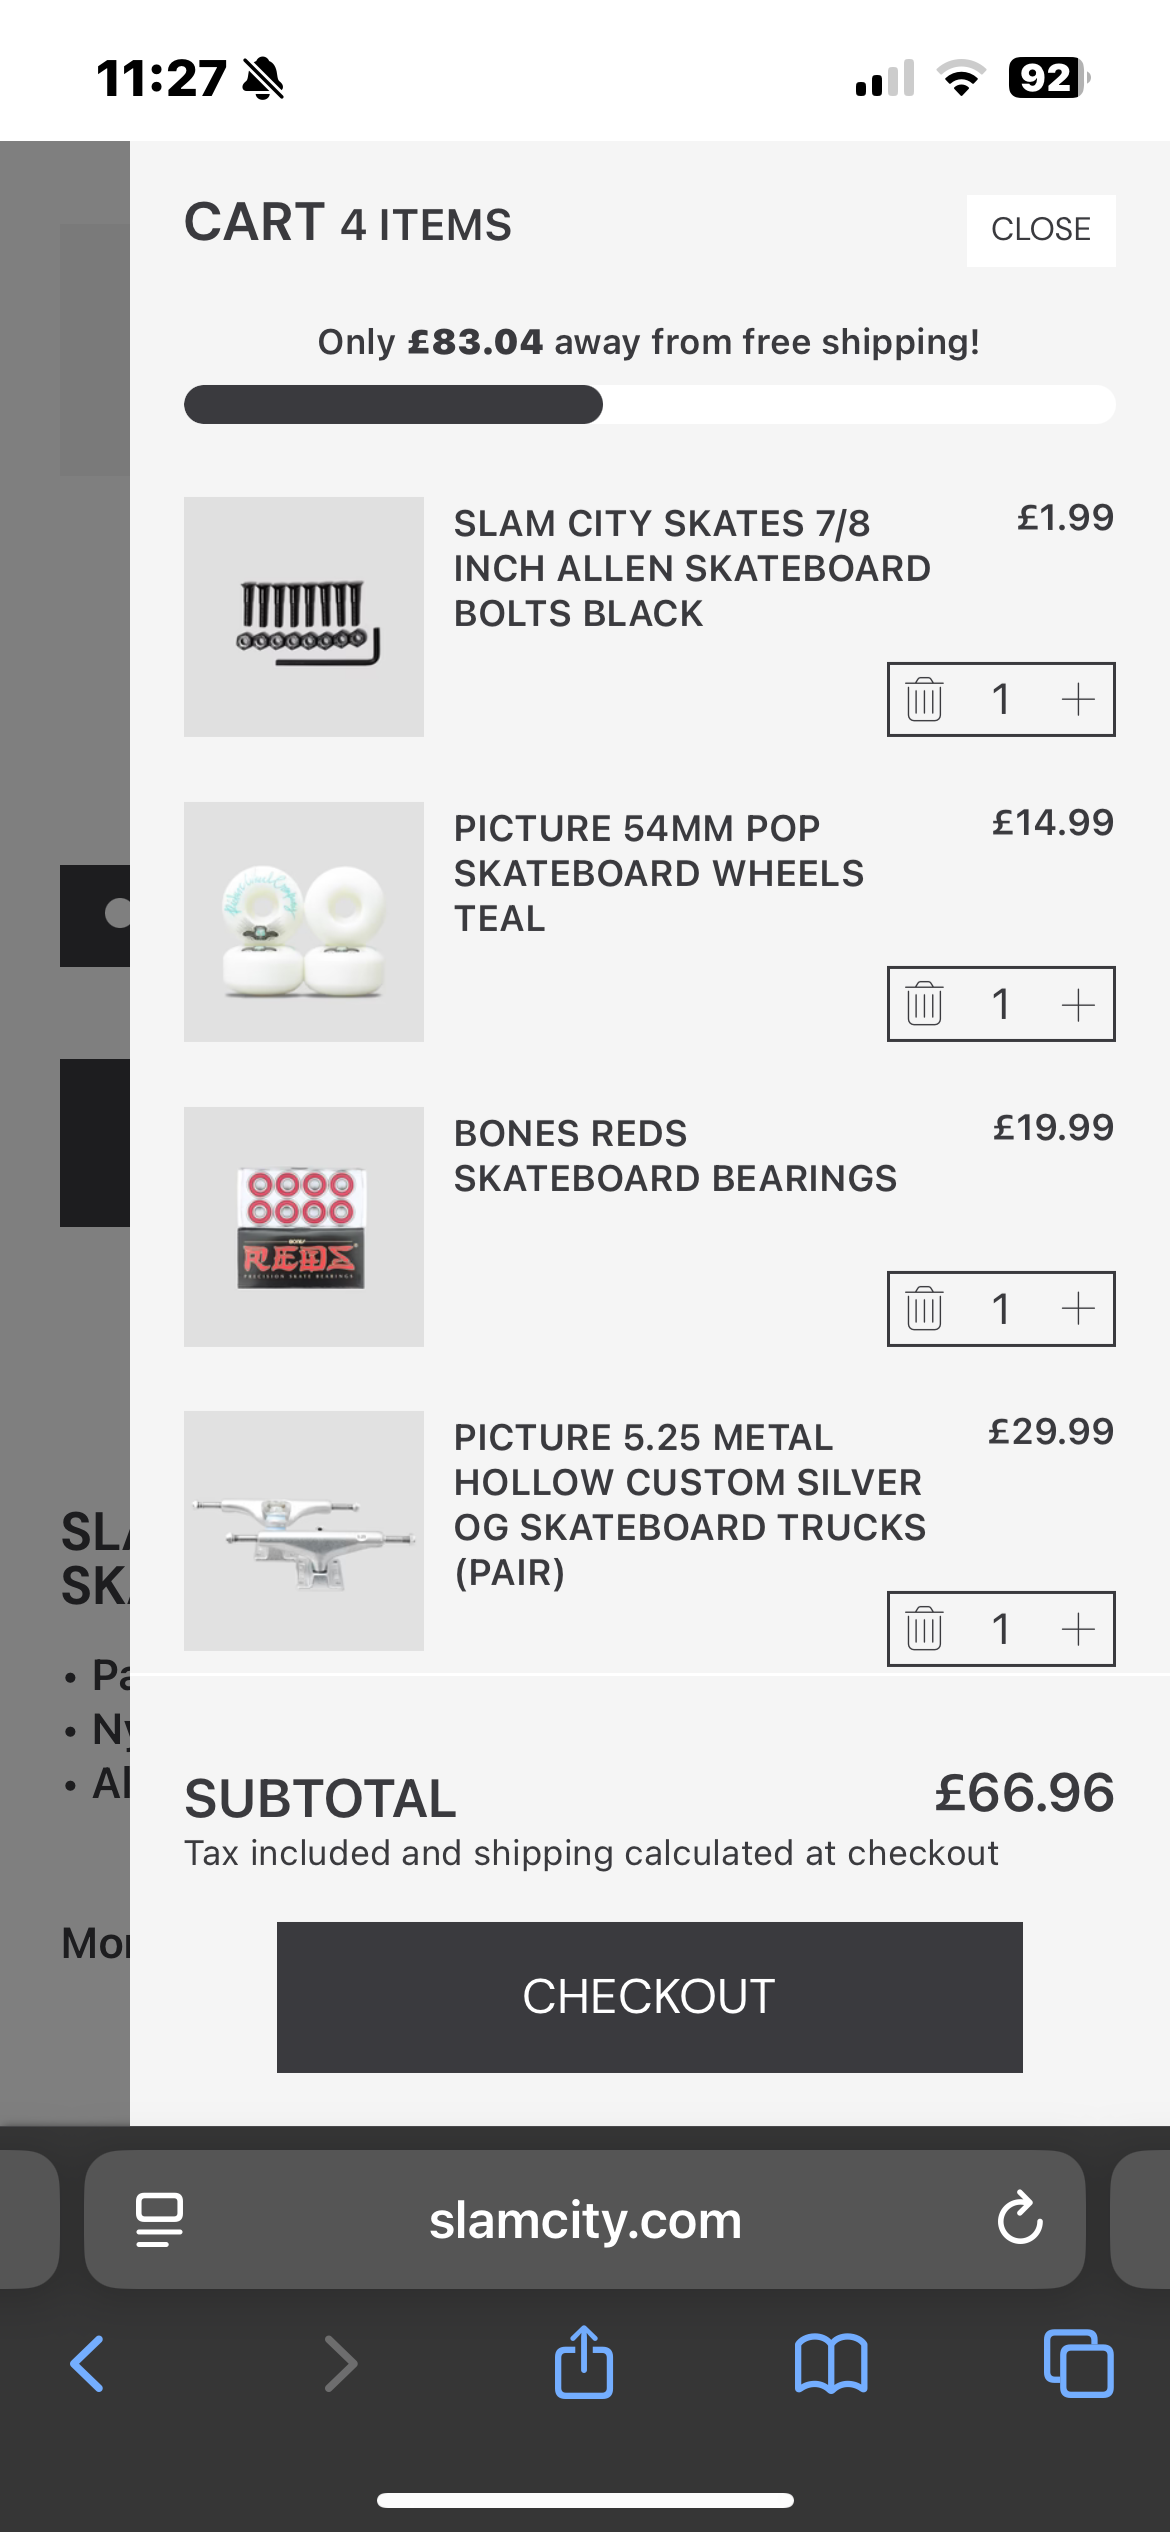Increase Bones Reds bearings quantity
The height and width of the screenshot is (2532, 1170).
(x=1077, y=1309)
